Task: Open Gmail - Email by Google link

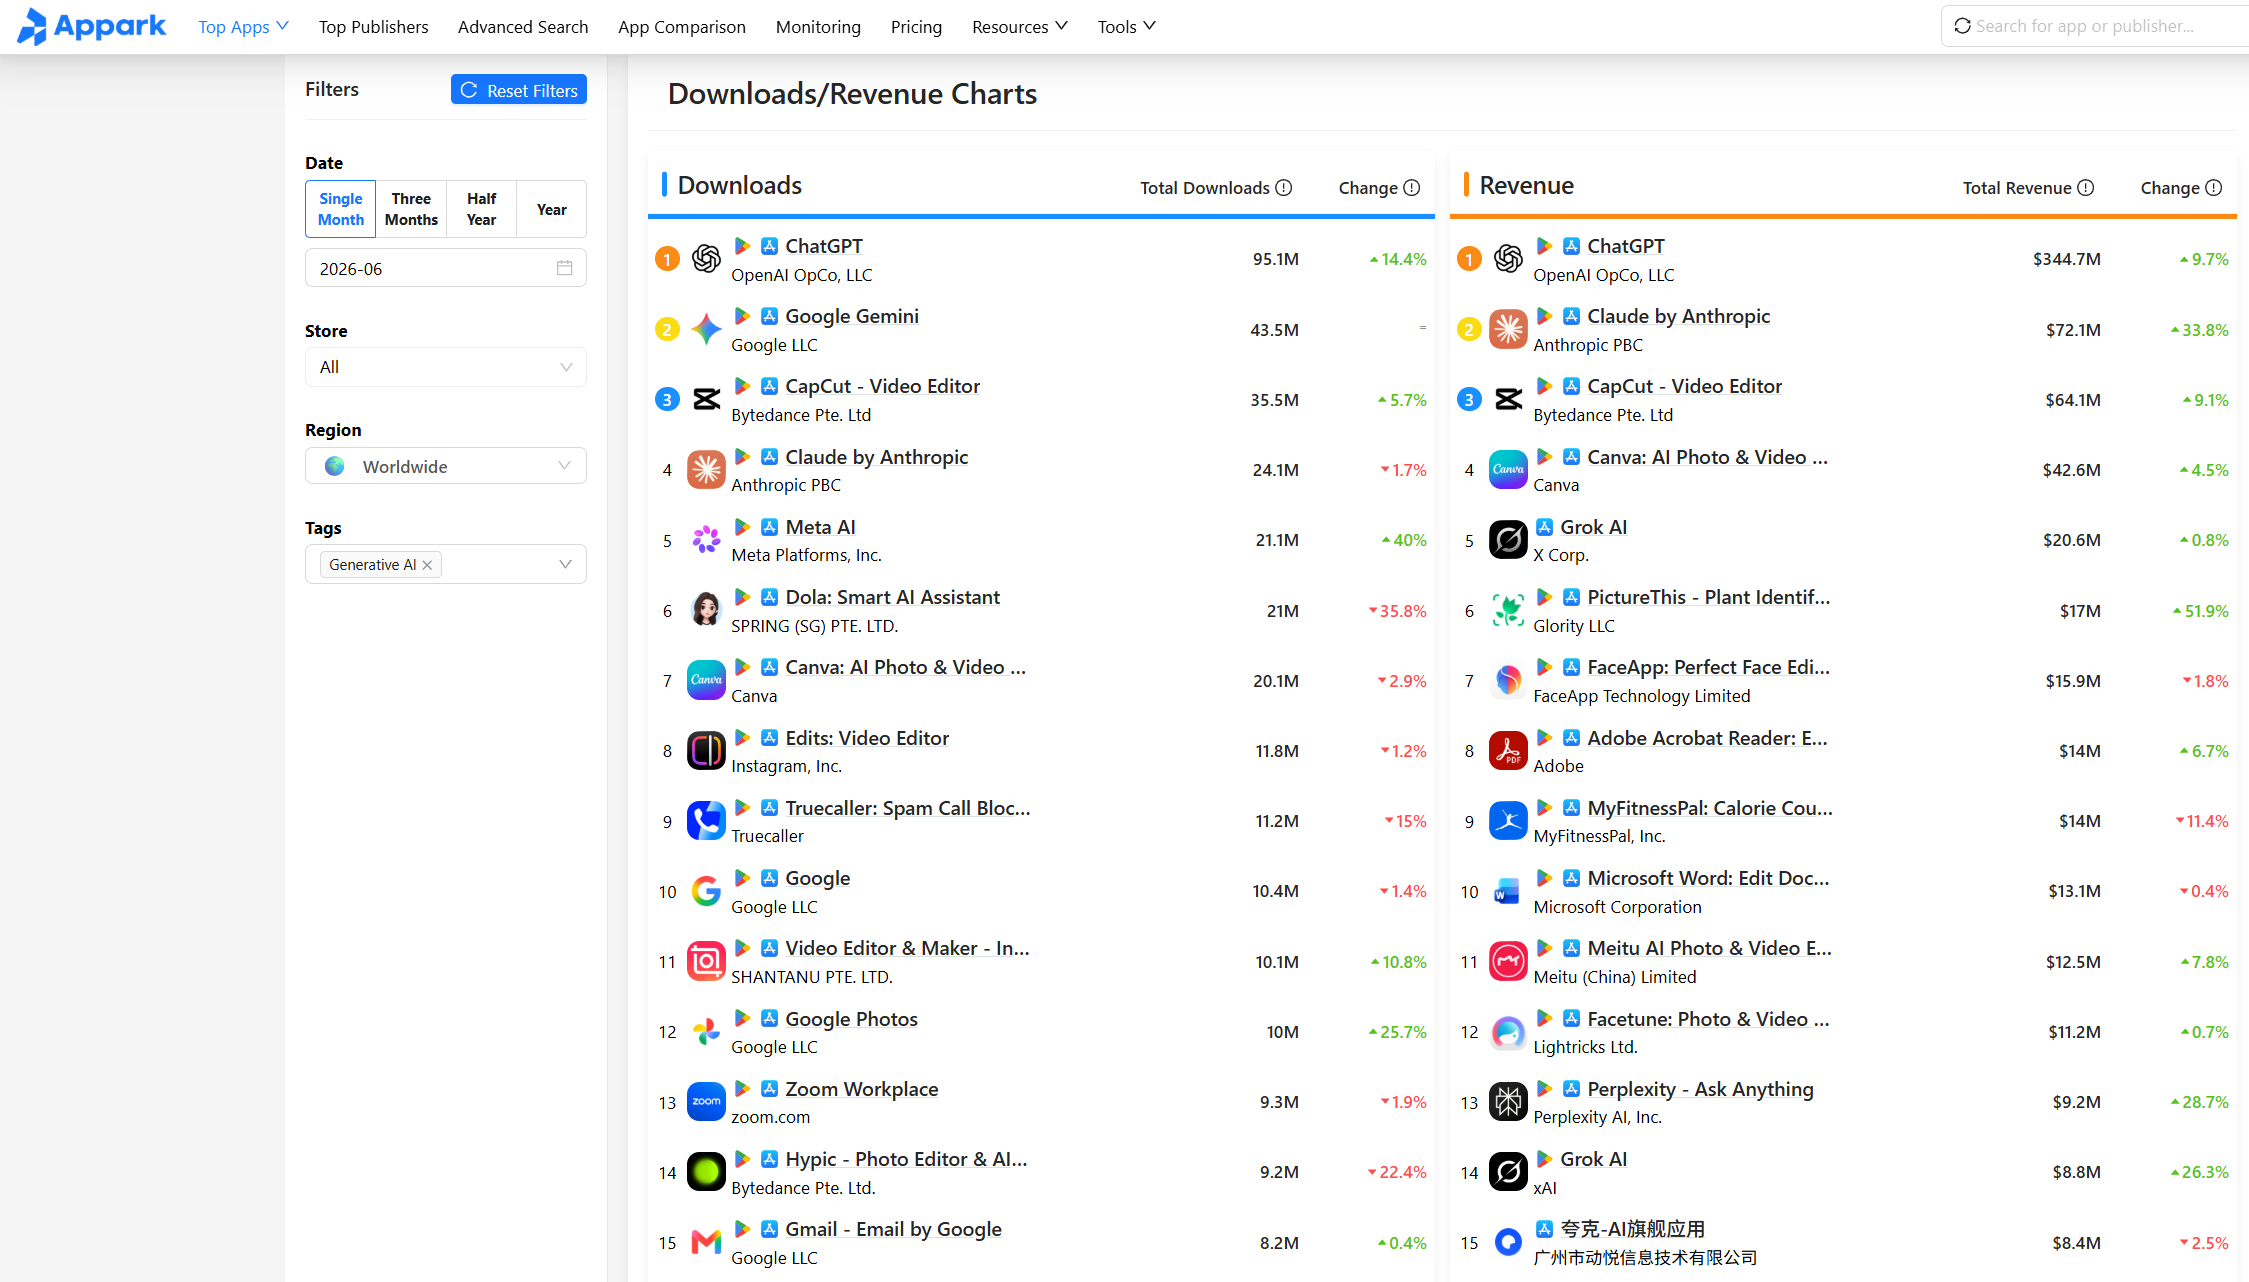Action: [893, 1229]
